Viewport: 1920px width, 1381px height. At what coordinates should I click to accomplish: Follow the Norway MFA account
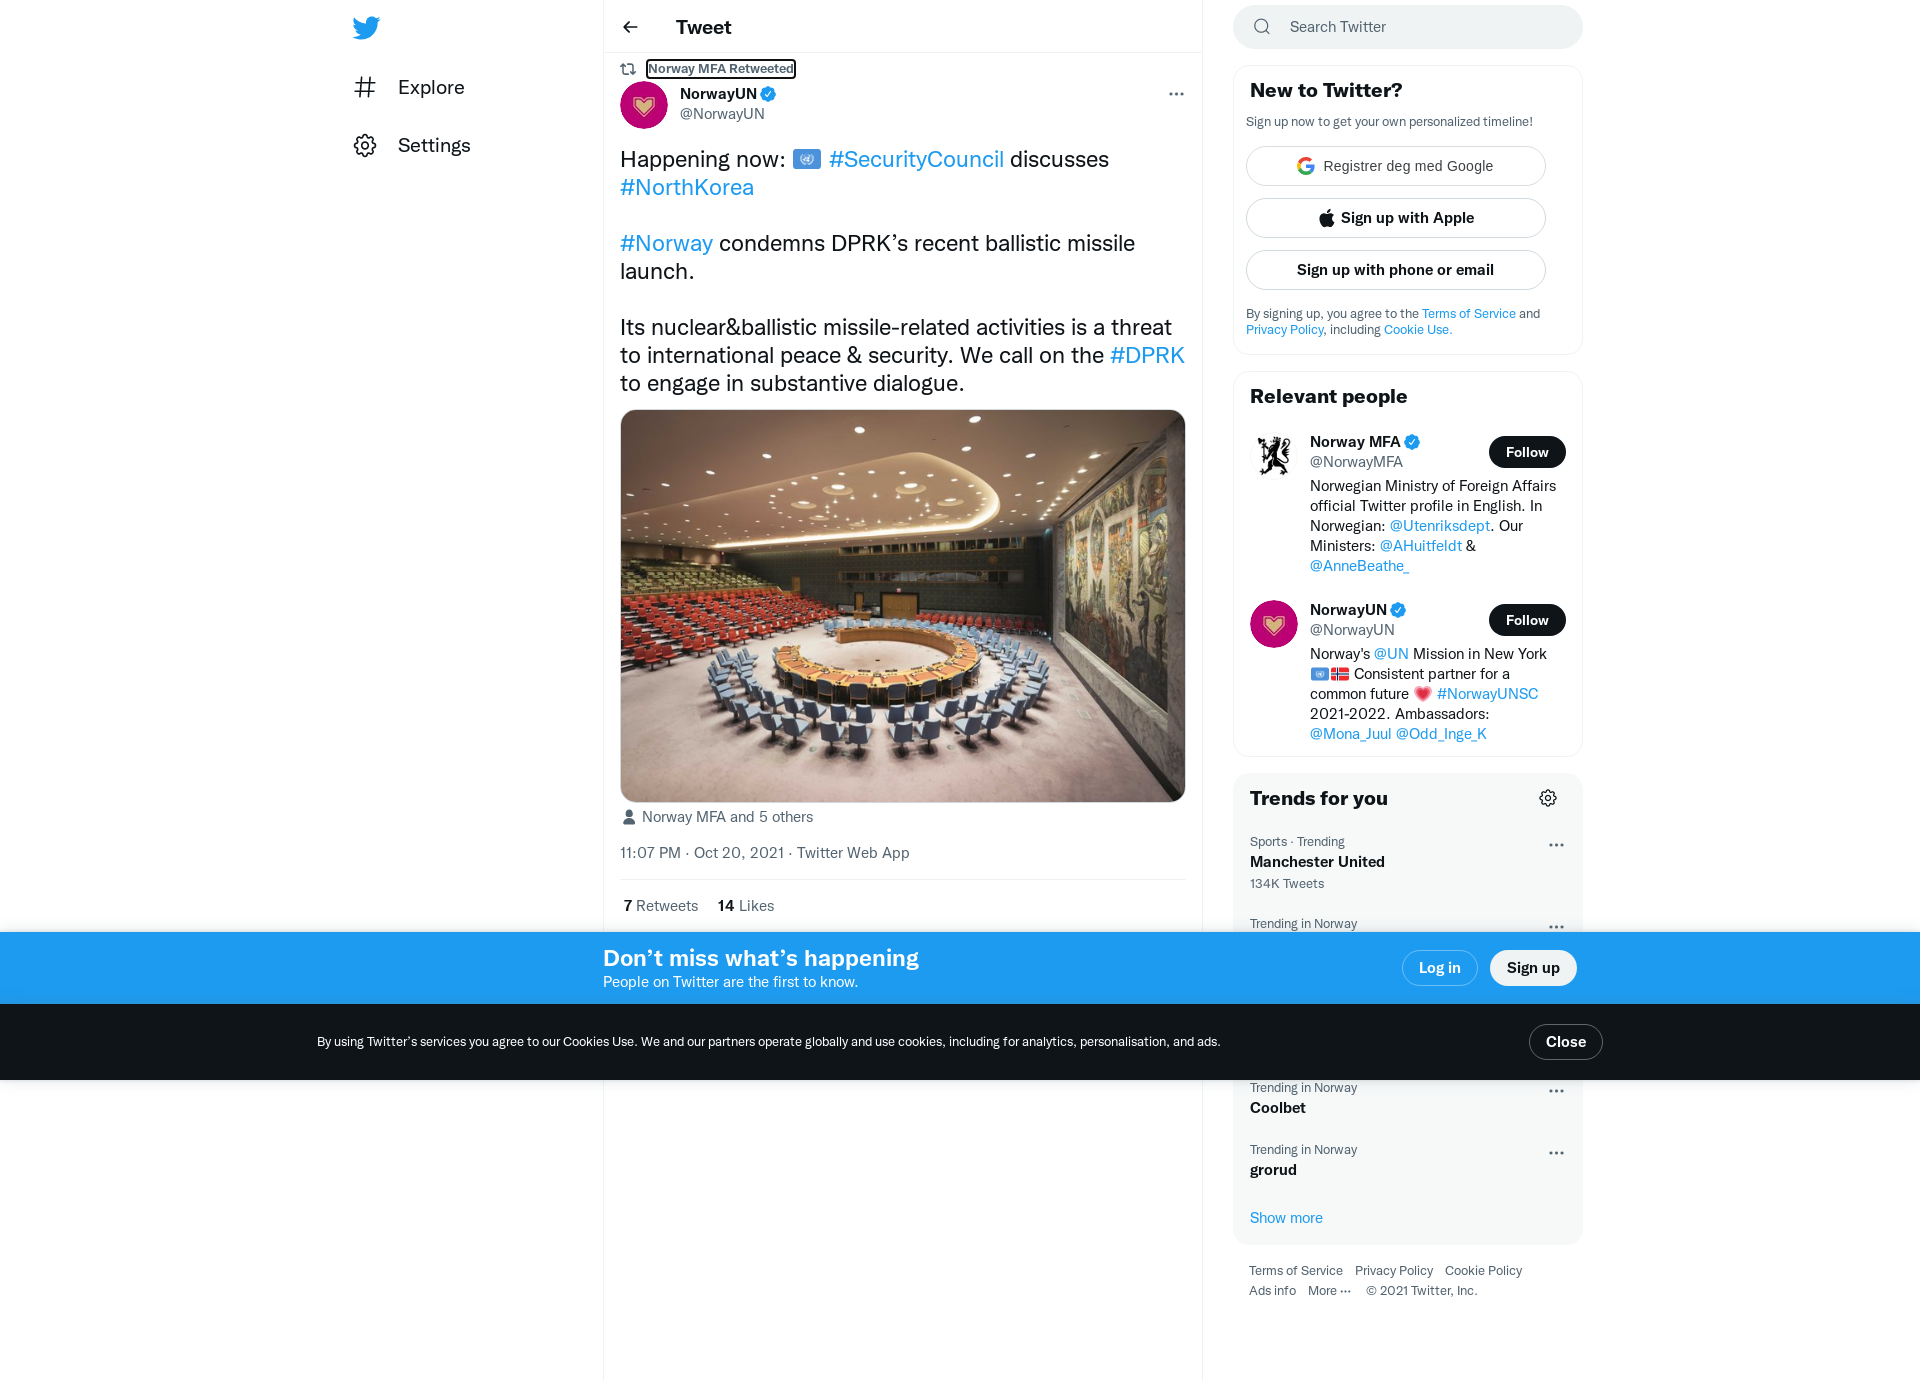[1527, 452]
